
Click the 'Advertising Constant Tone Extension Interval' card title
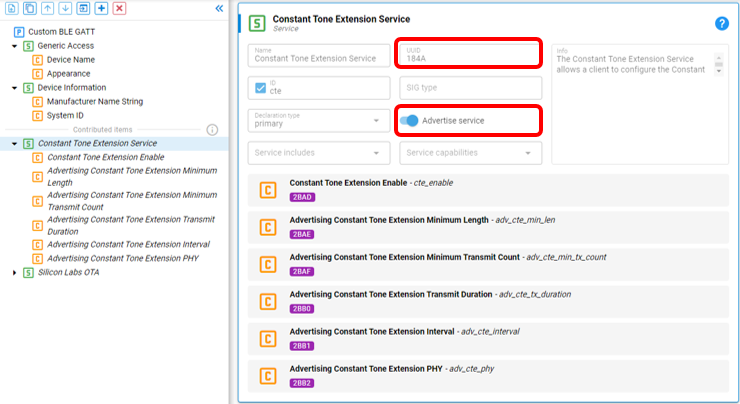tap(372, 332)
